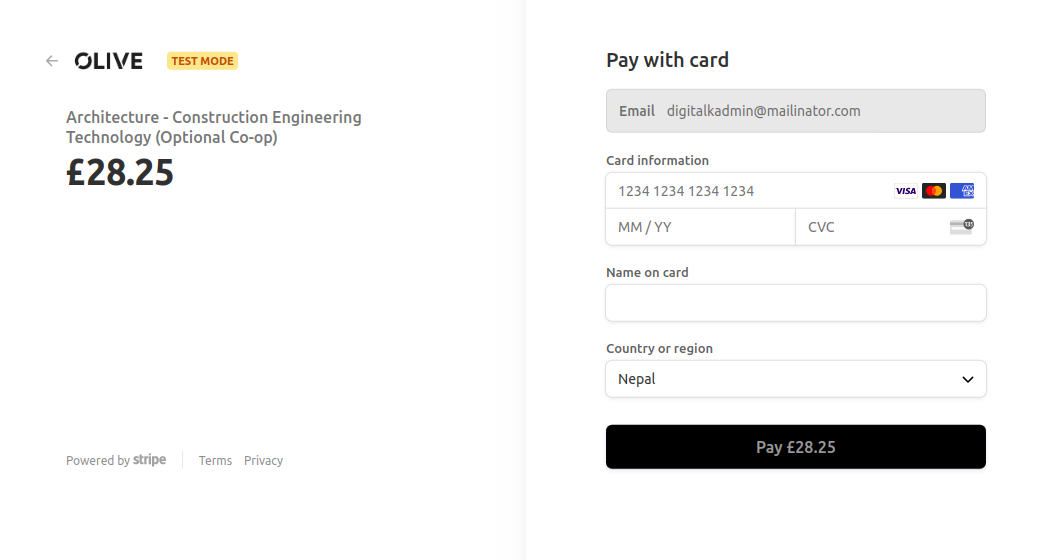The height and width of the screenshot is (560, 1037).
Task: Open the Terms link
Action: [215, 461]
